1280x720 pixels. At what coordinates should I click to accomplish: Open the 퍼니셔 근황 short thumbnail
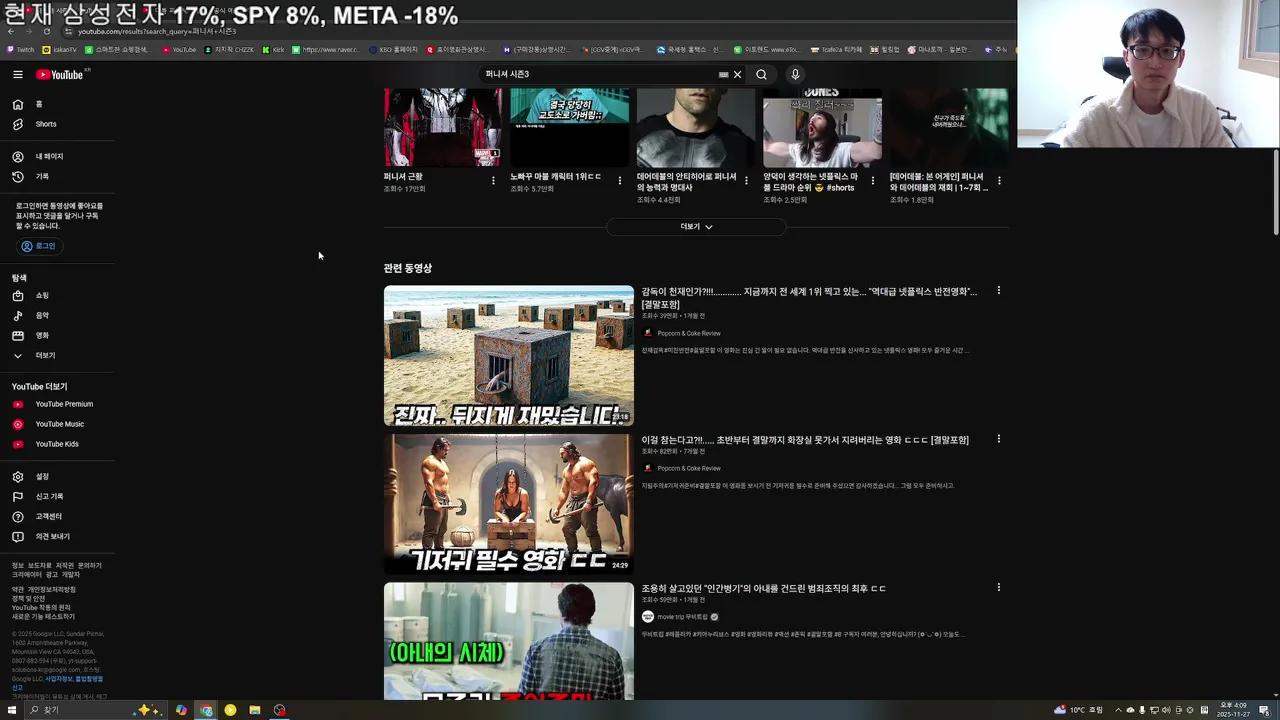click(x=443, y=127)
